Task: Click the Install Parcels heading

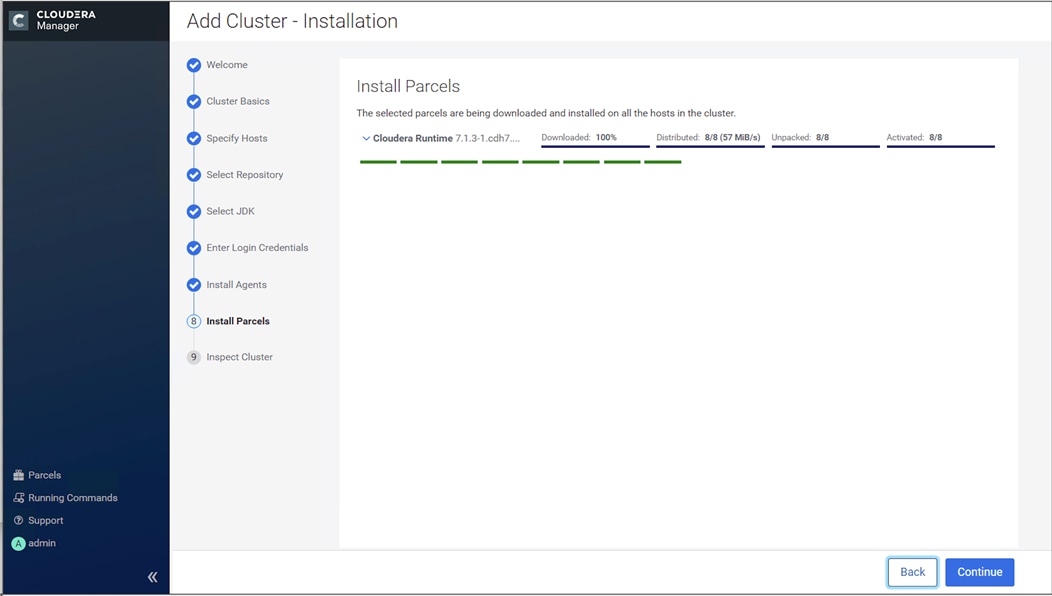Action: coord(408,87)
